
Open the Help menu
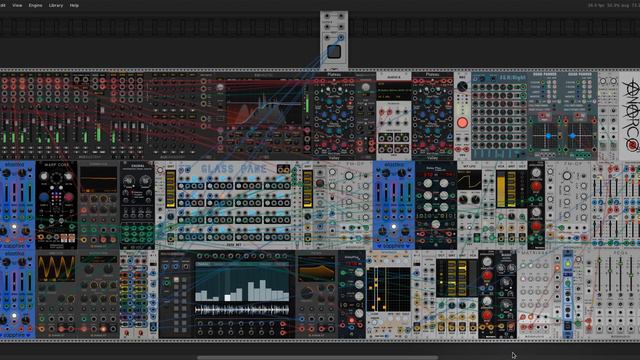(x=74, y=5)
